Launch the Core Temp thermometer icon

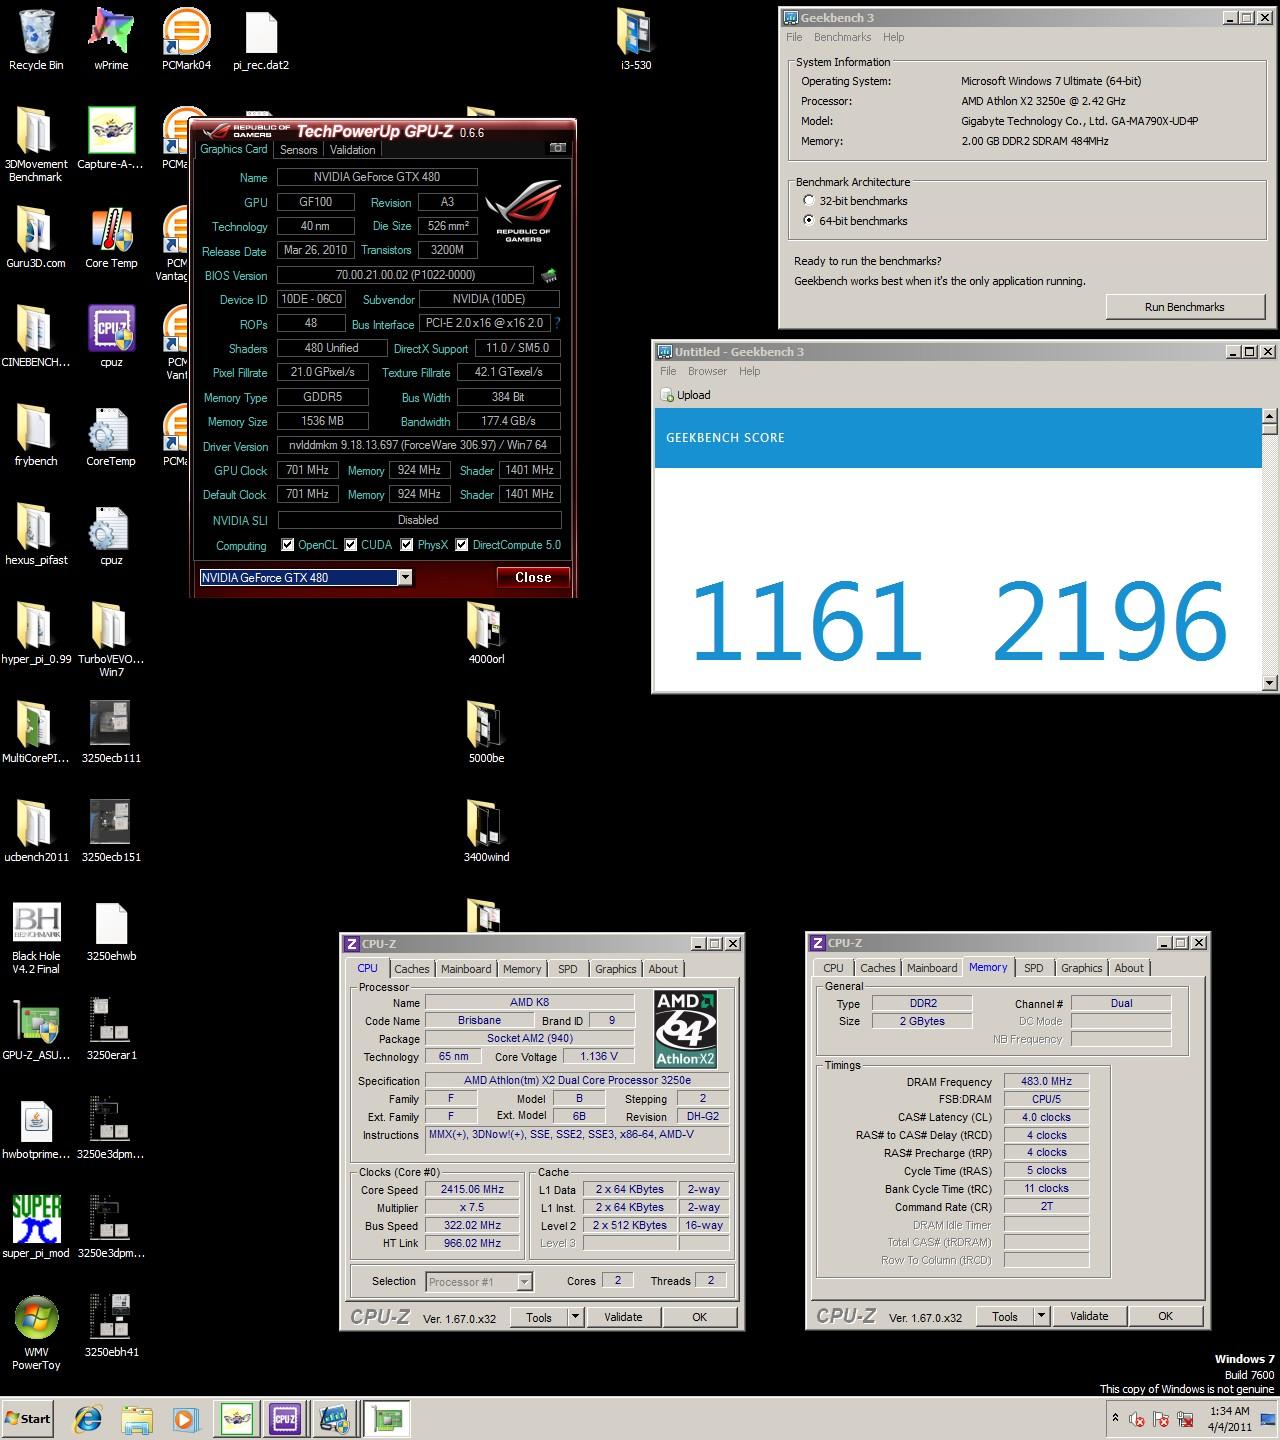(111, 237)
